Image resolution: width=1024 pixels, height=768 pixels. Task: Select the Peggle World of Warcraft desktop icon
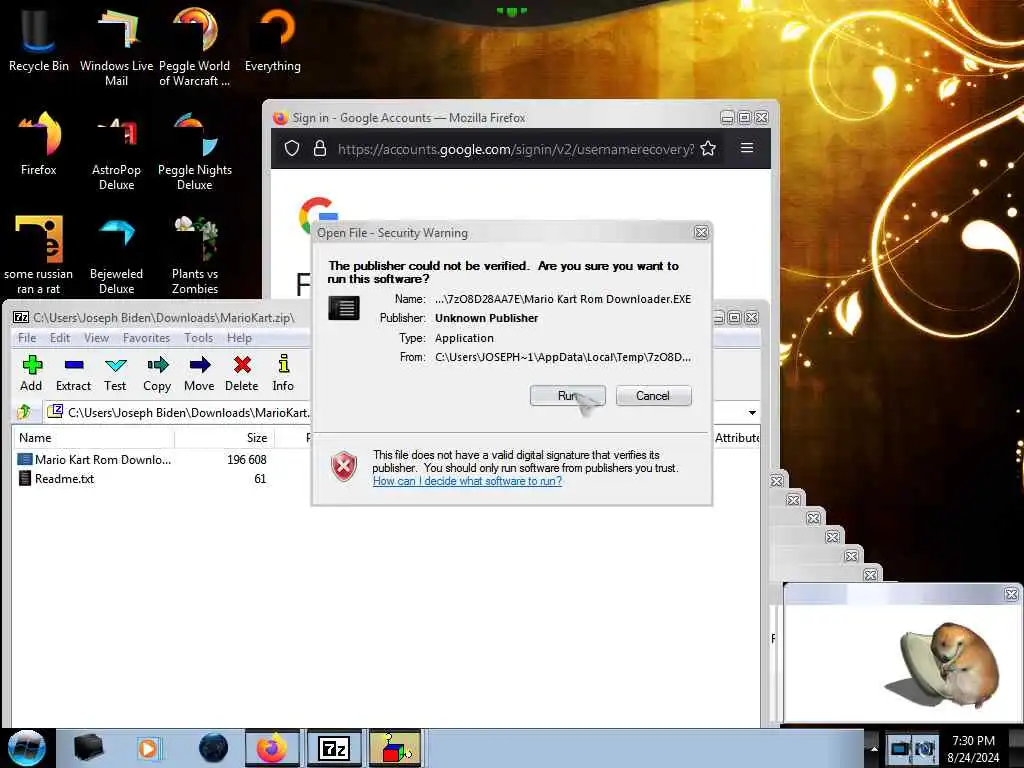[195, 48]
